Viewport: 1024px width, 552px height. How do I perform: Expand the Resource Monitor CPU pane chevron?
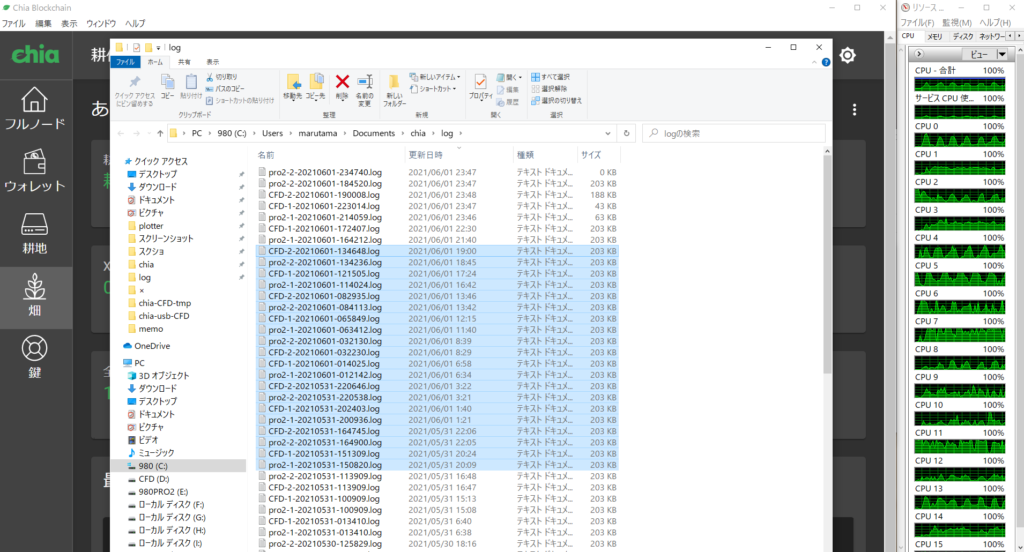pyautogui.click(x=920, y=54)
